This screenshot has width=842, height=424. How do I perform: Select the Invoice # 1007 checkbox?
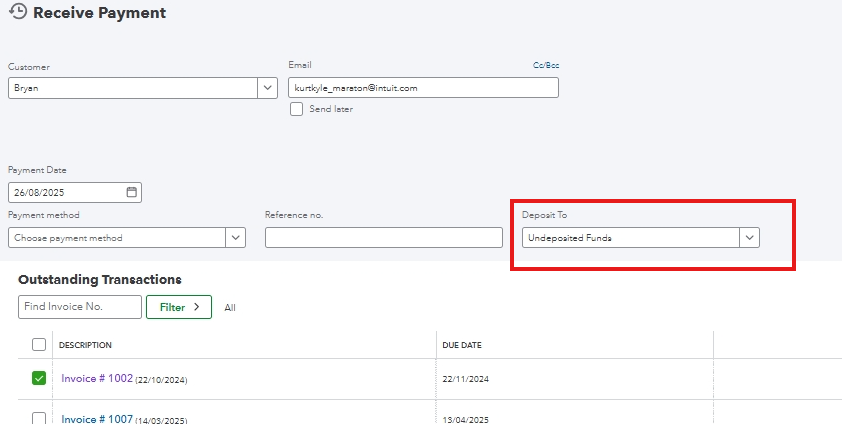pos(39,418)
